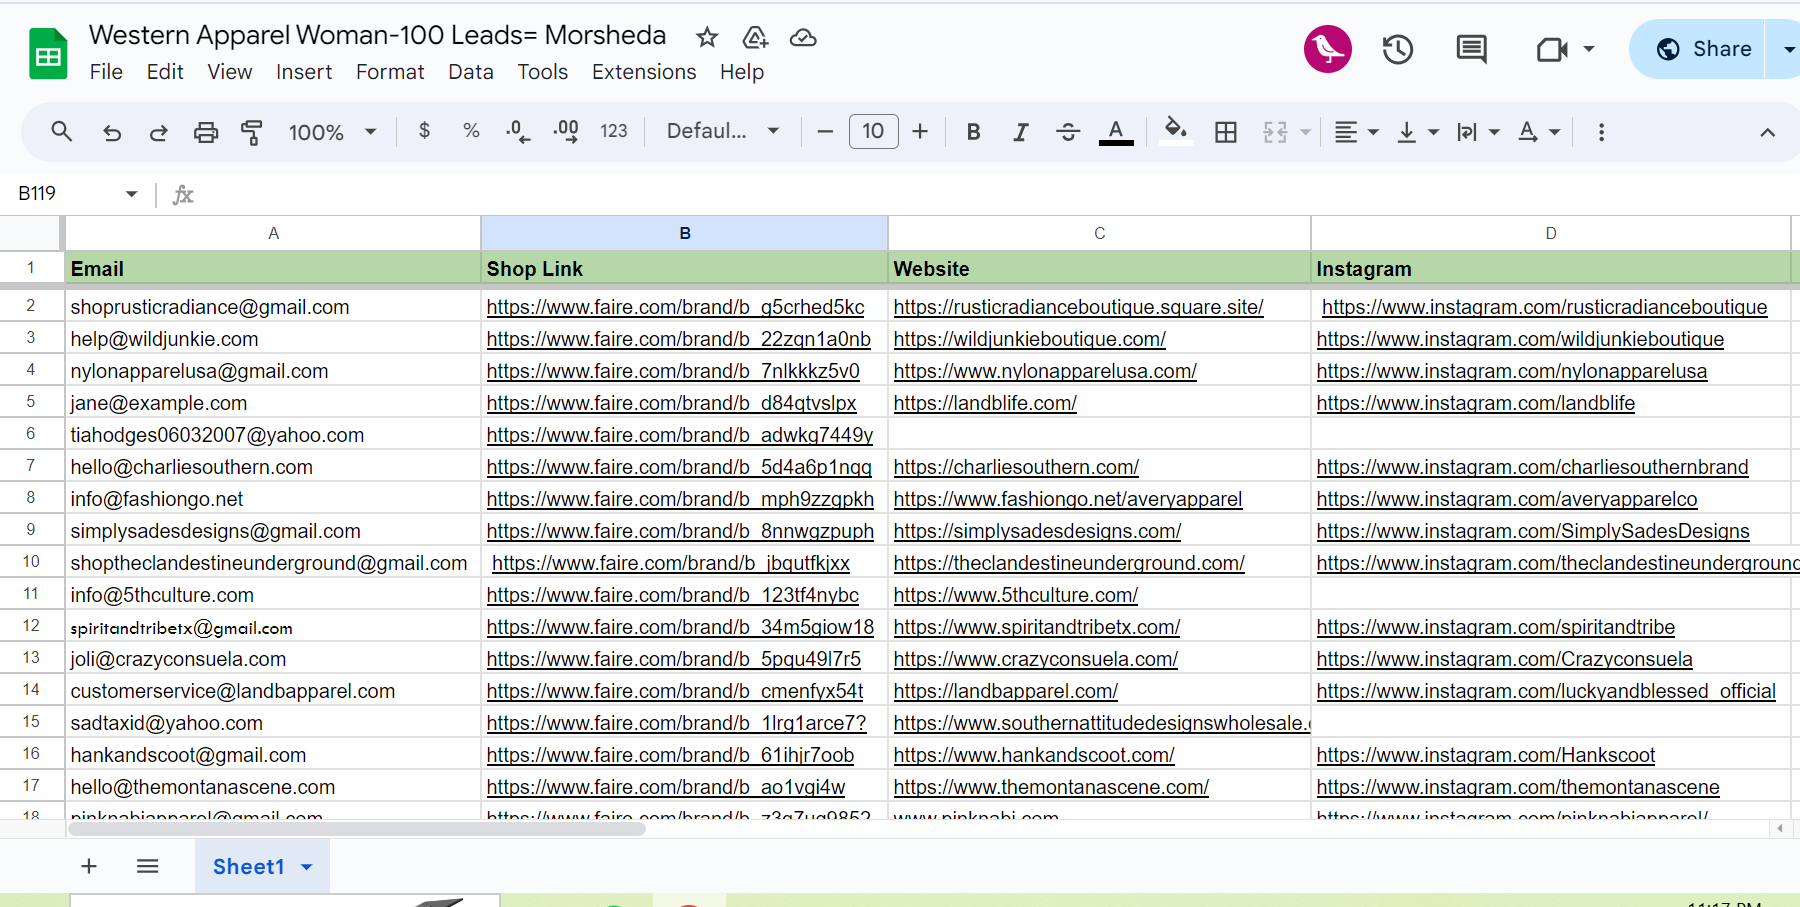
Task: Format as percent
Action: click(x=471, y=131)
